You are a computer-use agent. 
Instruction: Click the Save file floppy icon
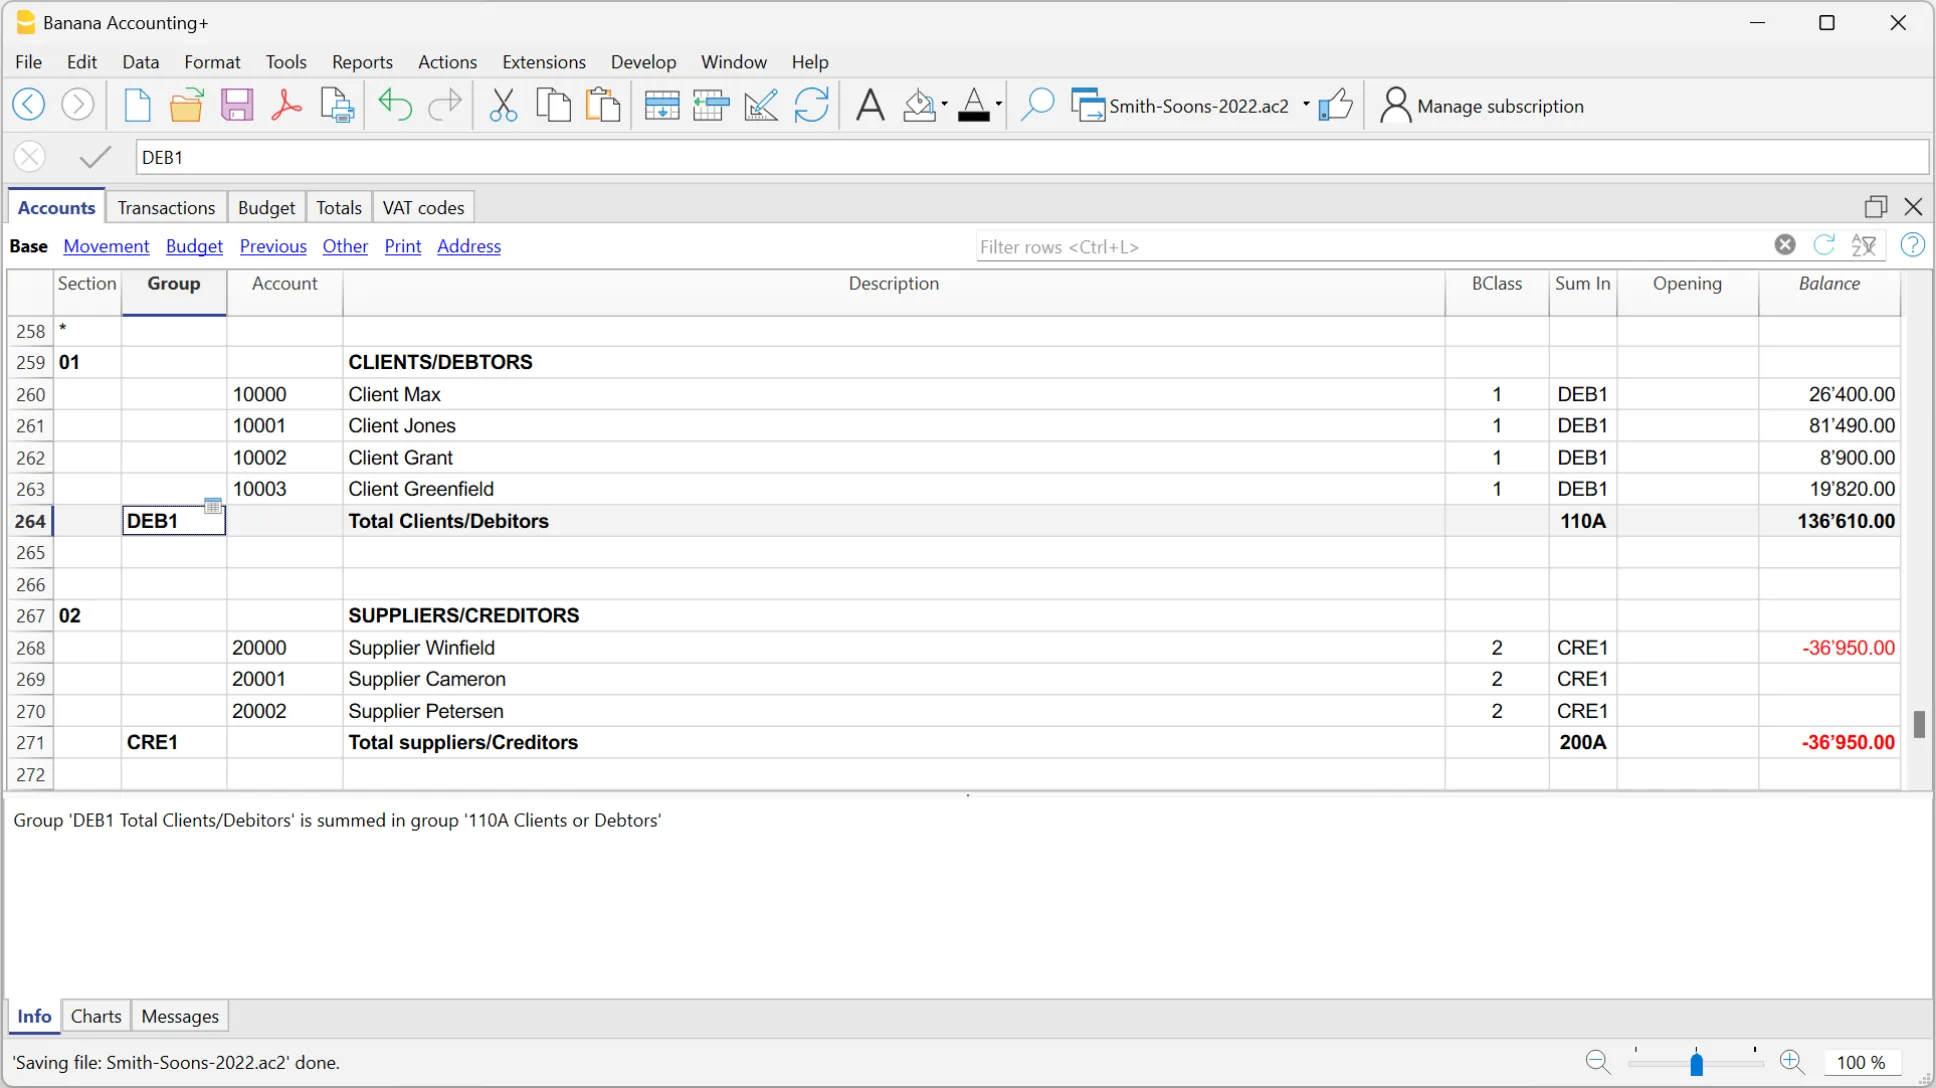(237, 105)
